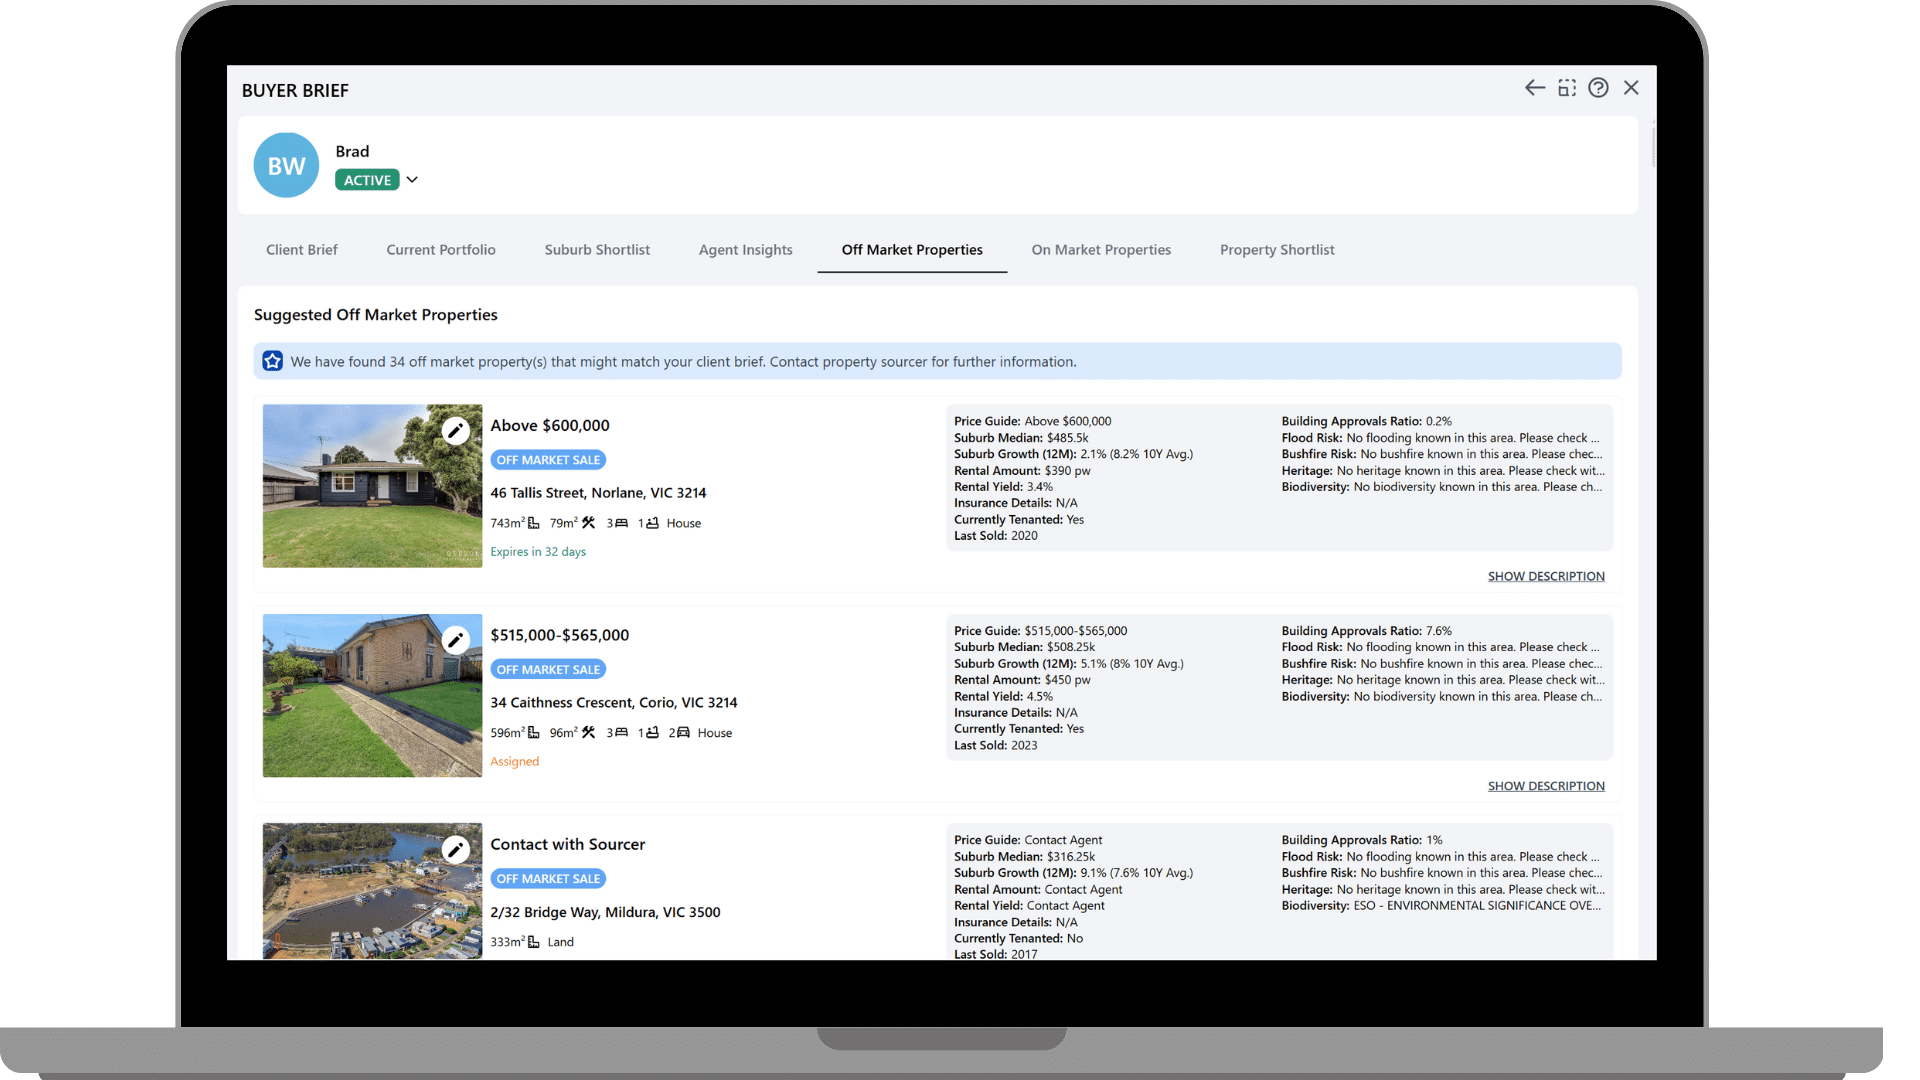Select the Suburb Shortlist tab
Image resolution: width=1920 pixels, height=1080 pixels.
point(597,250)
